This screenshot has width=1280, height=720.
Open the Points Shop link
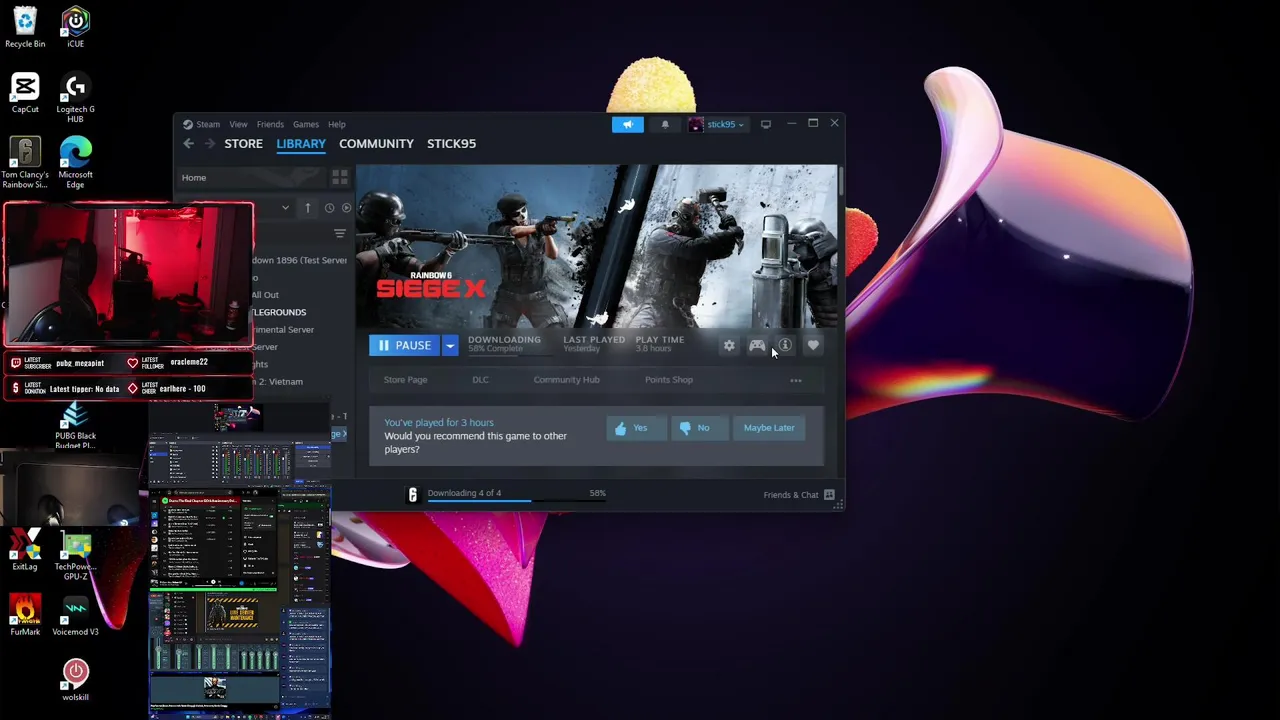[x=669, y=380]
